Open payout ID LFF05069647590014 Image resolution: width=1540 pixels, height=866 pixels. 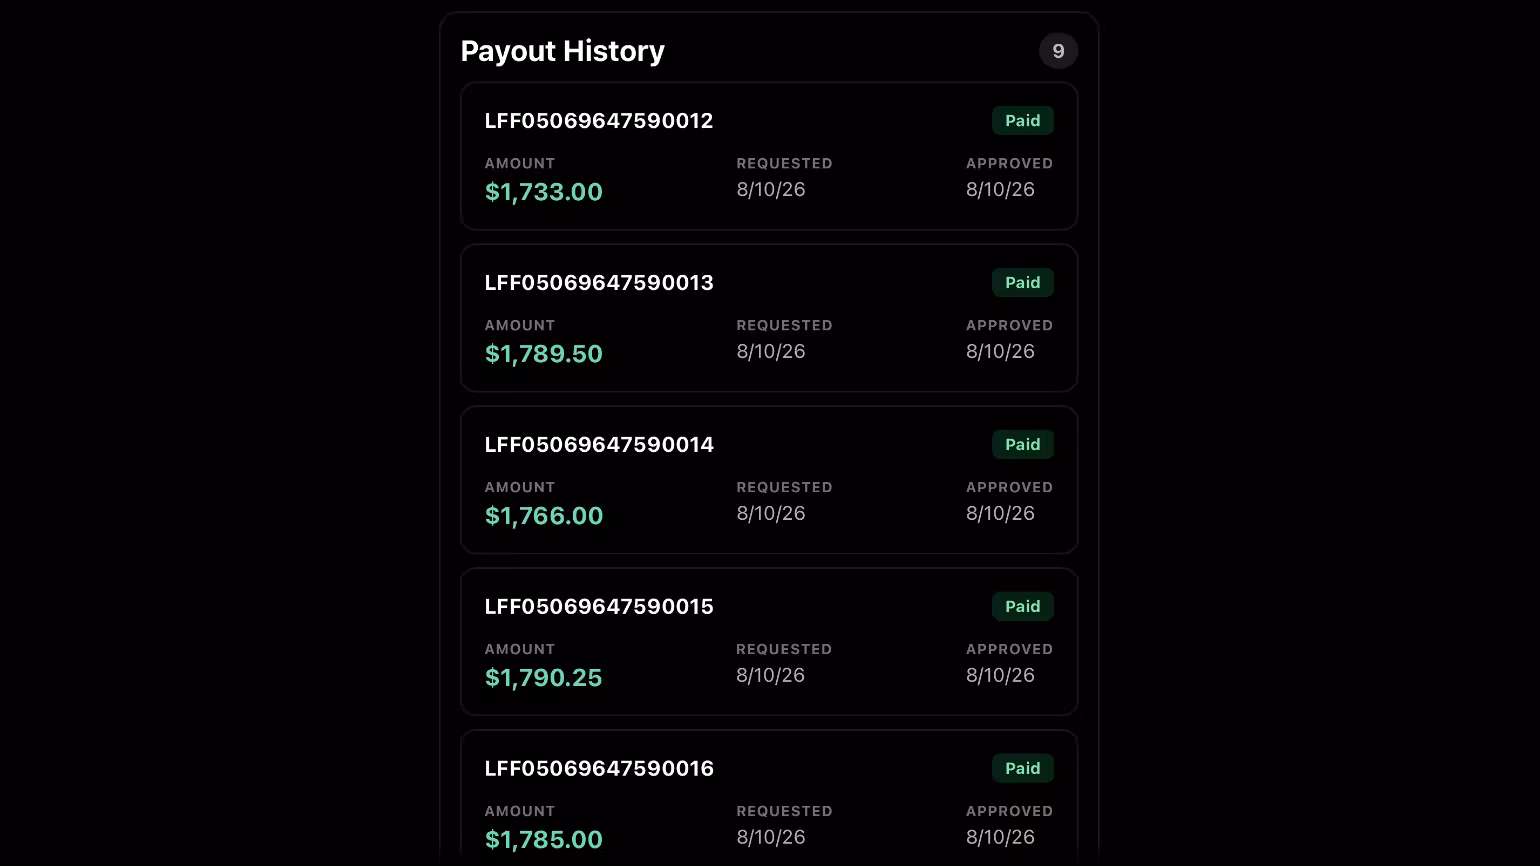tap(599, 445)
